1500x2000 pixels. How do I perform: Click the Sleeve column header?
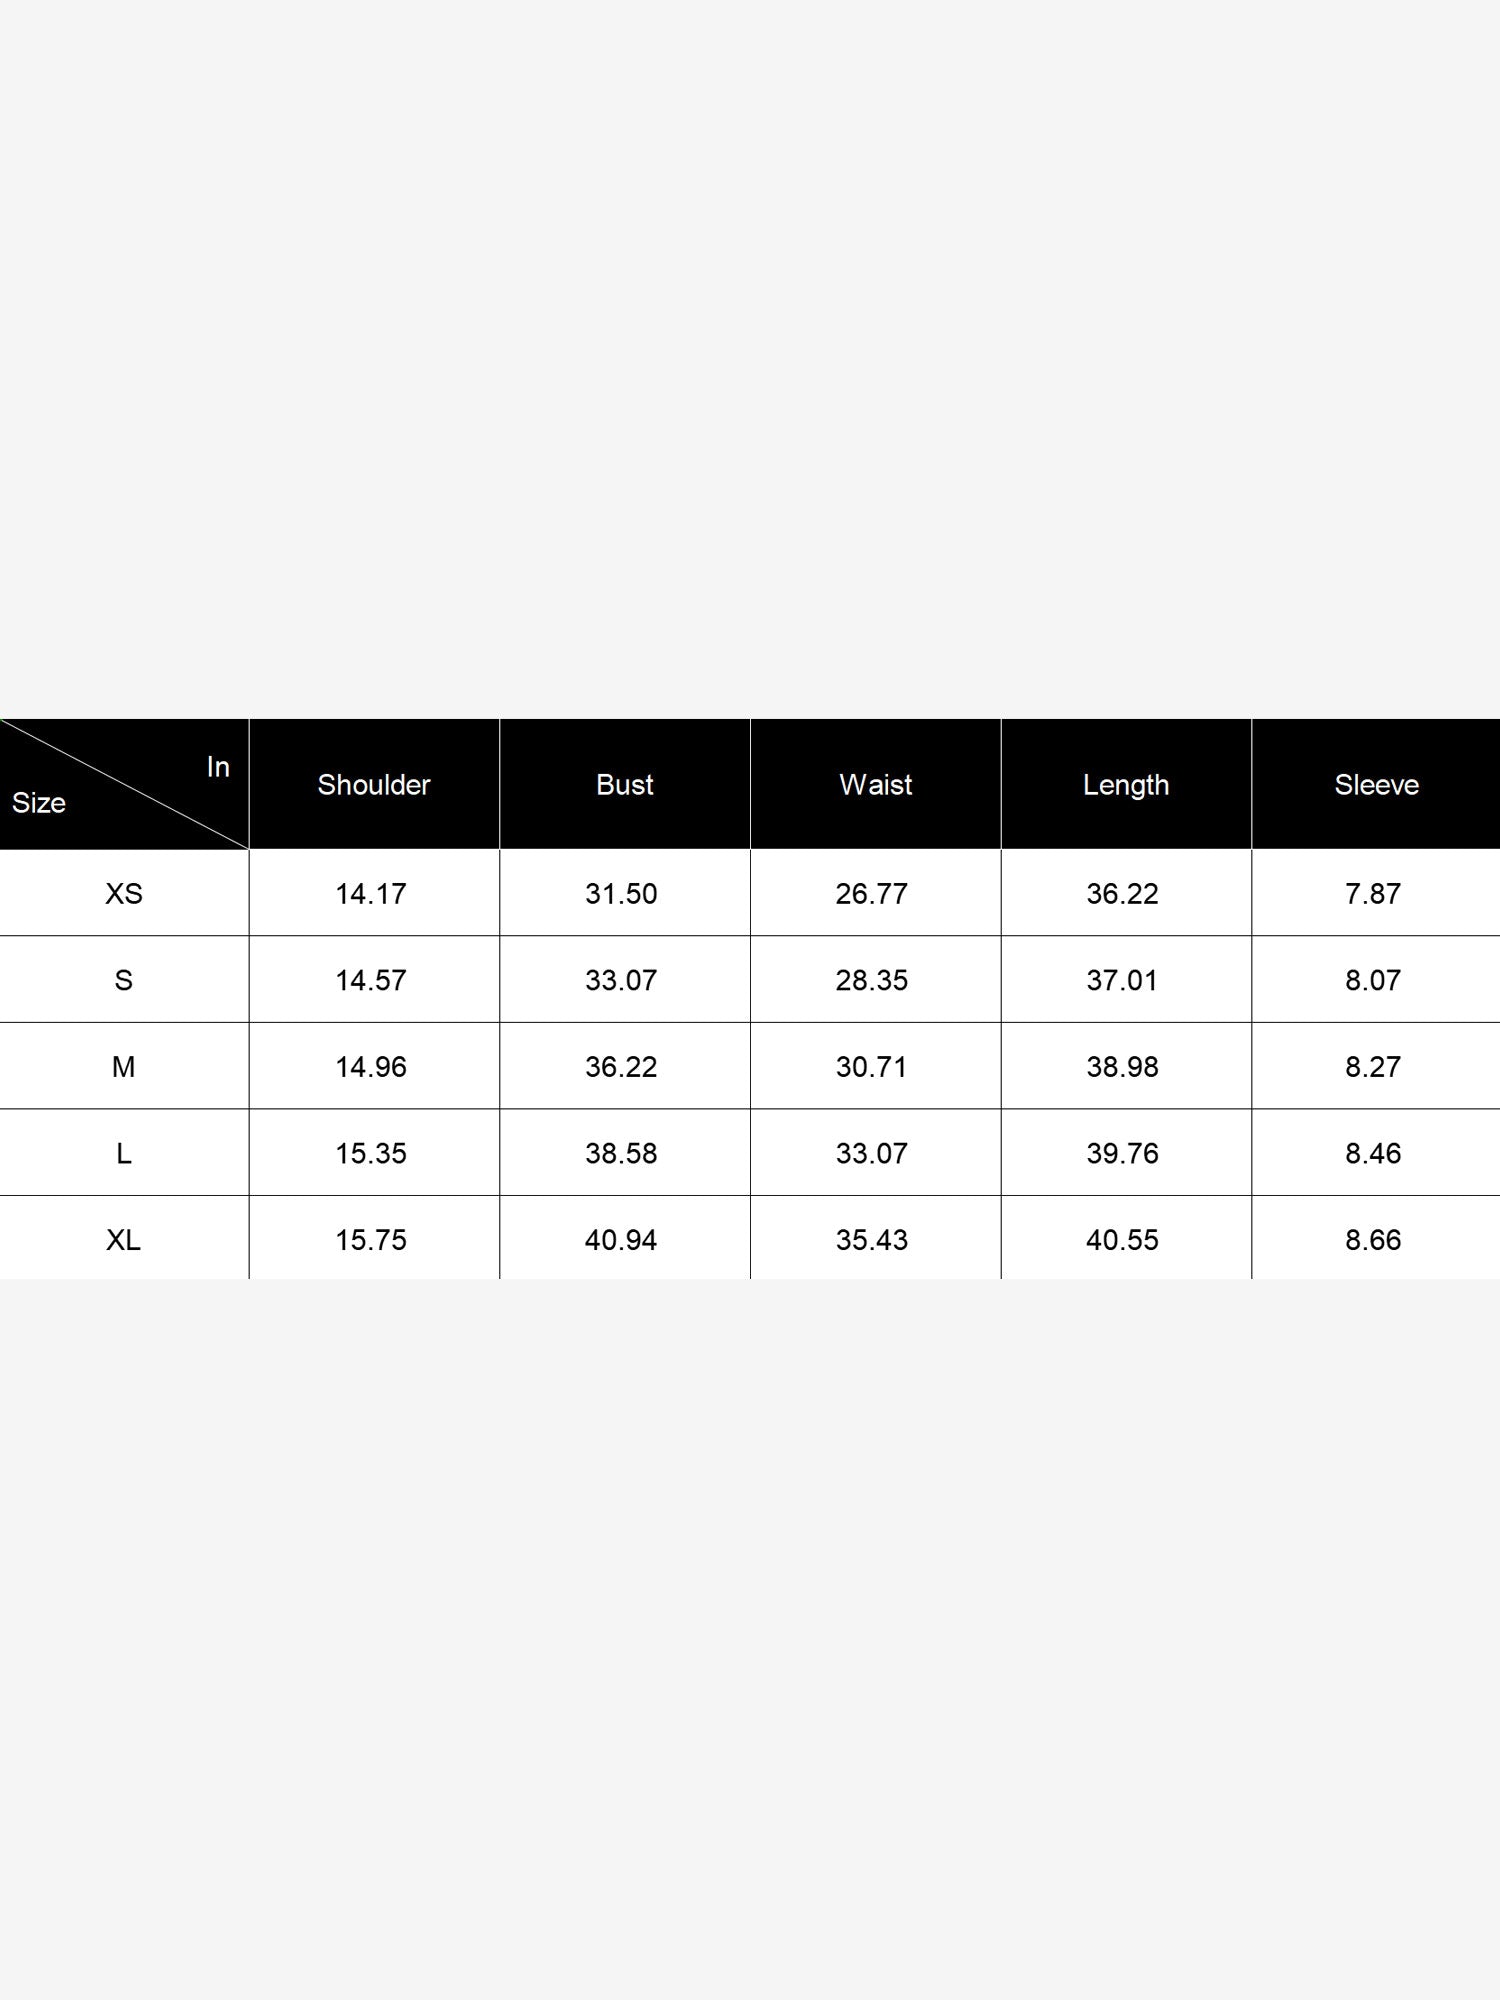click(x=1376, y=785)
